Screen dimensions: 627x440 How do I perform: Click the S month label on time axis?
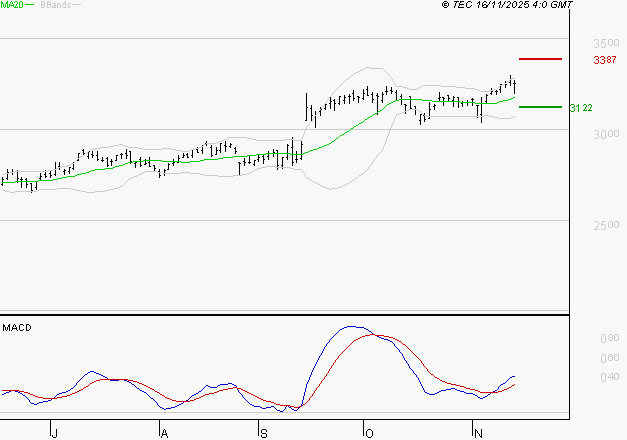[x=264, y=434]
